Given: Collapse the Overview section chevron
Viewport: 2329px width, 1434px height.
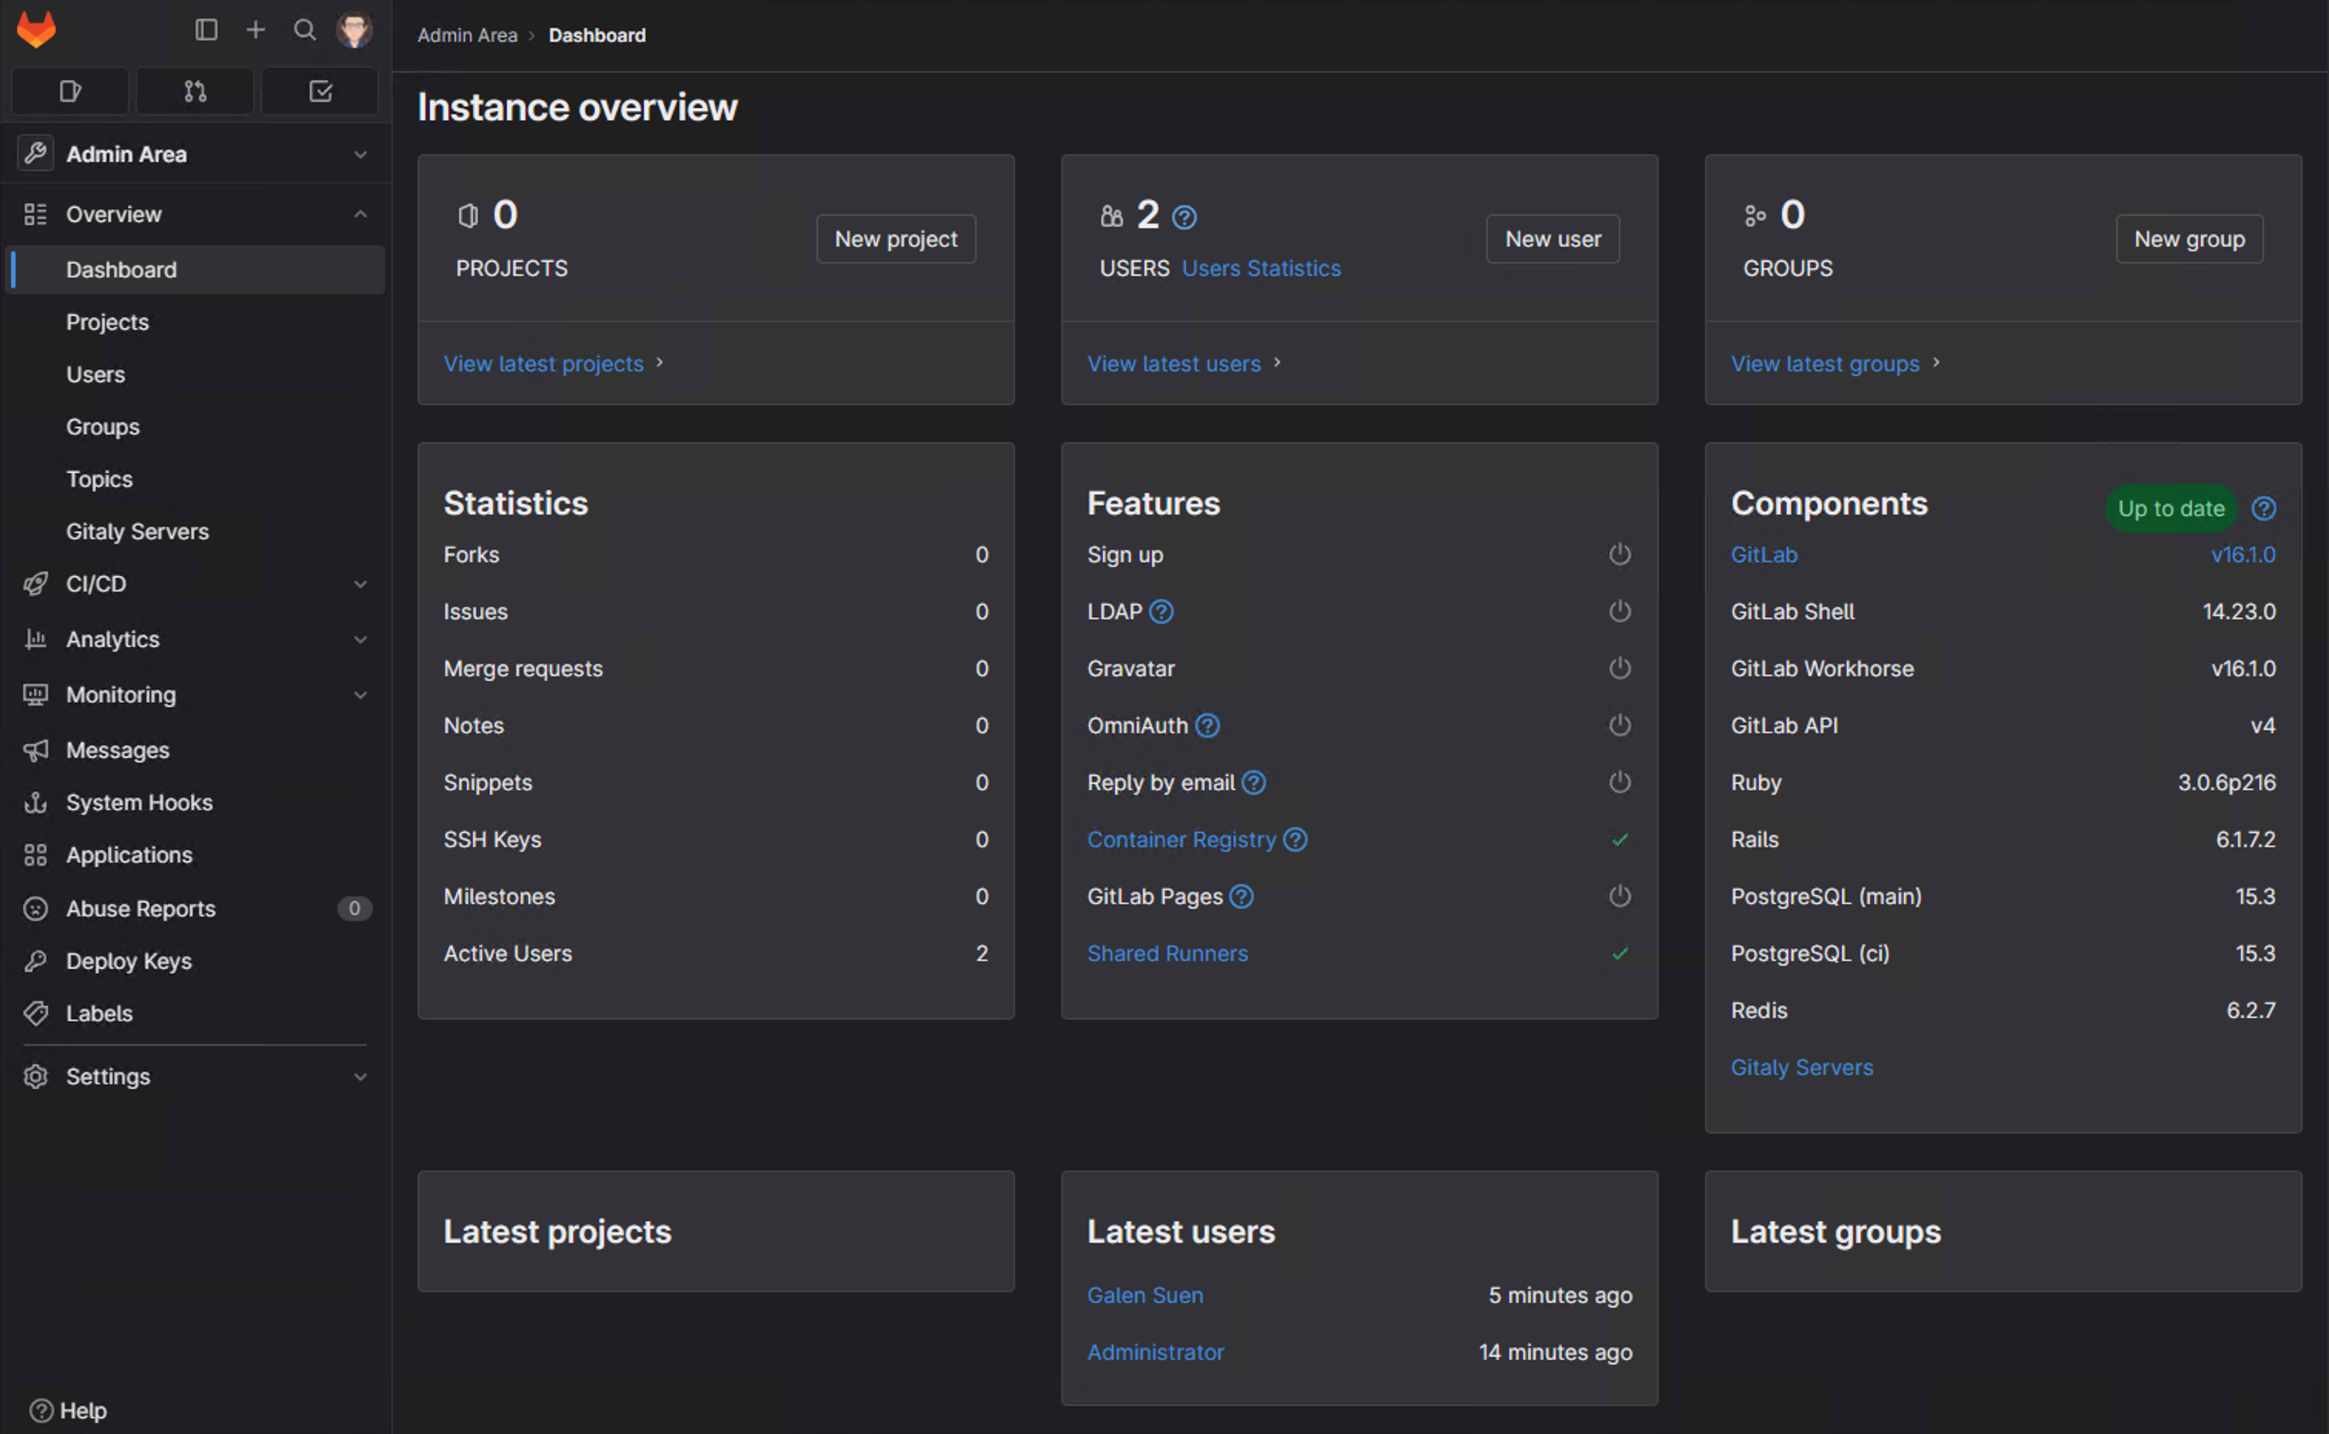Looking at the screenshot, I should point(361,213).
